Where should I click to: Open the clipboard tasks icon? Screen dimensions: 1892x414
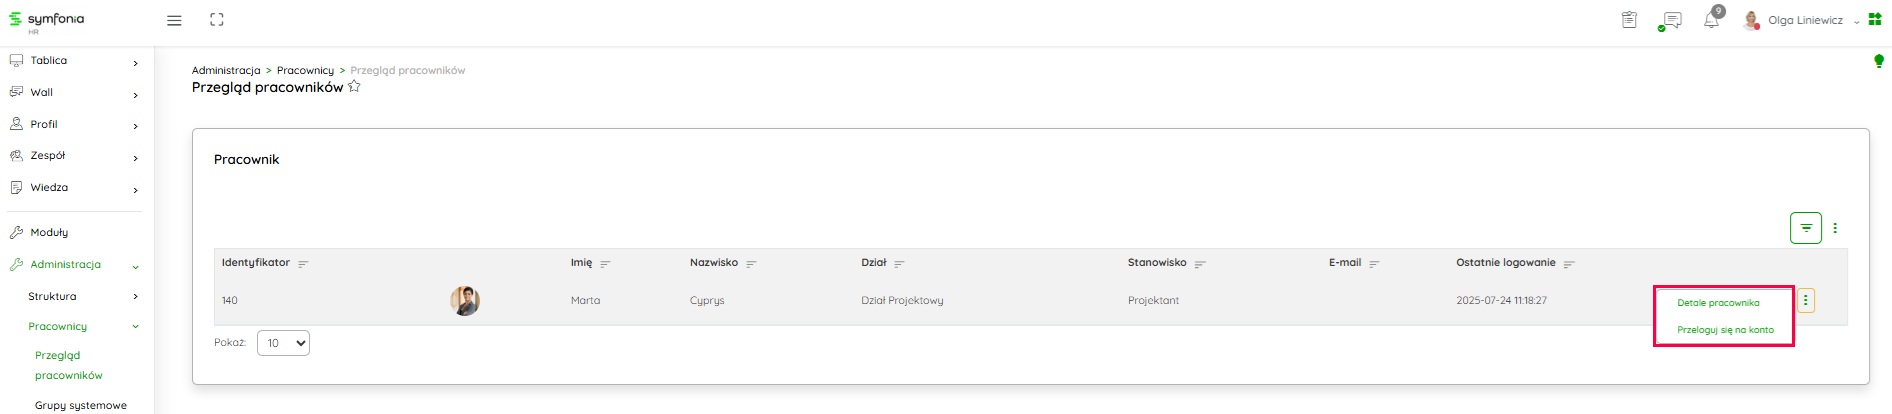[1629, 20]
